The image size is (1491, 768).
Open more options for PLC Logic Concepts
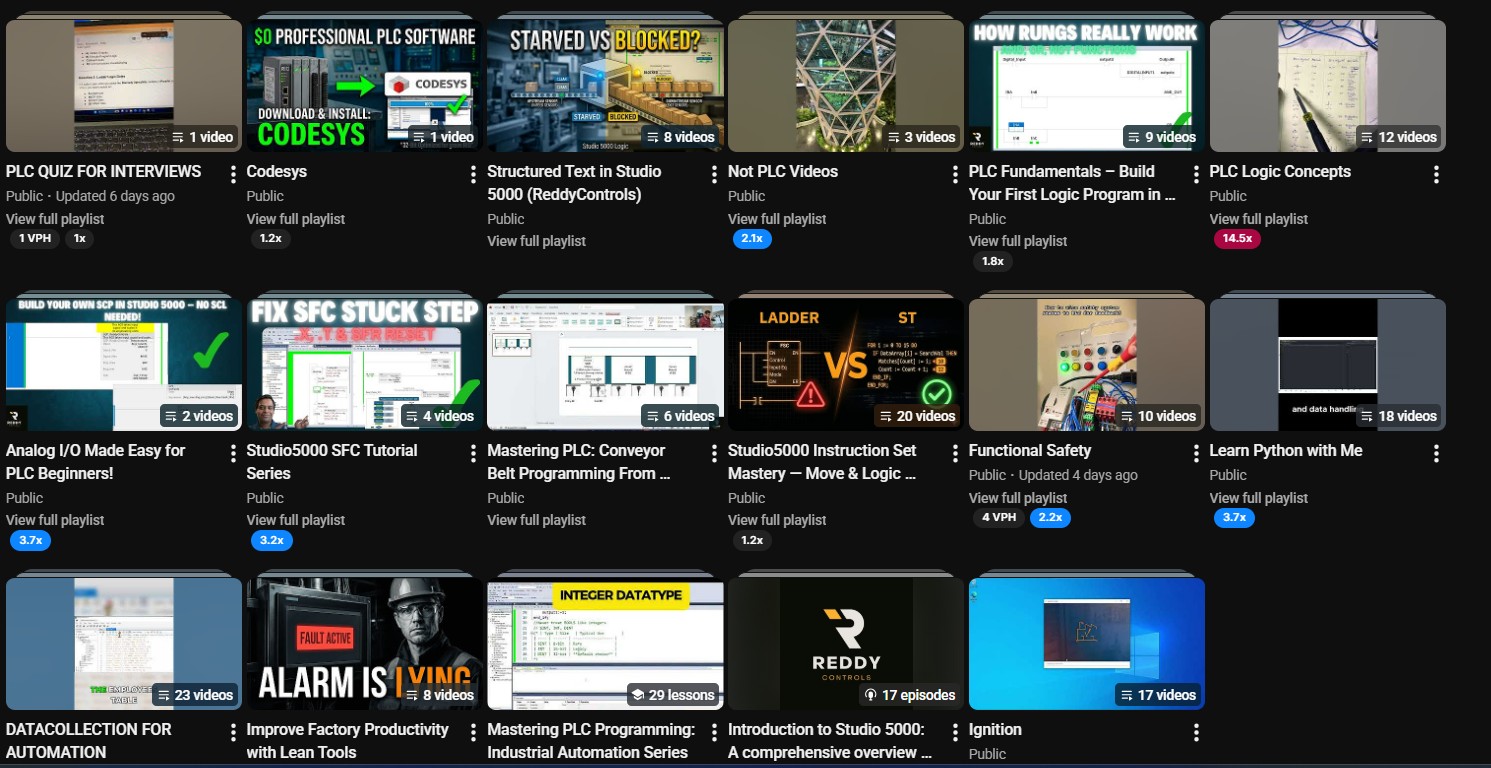coord(1436,175)
